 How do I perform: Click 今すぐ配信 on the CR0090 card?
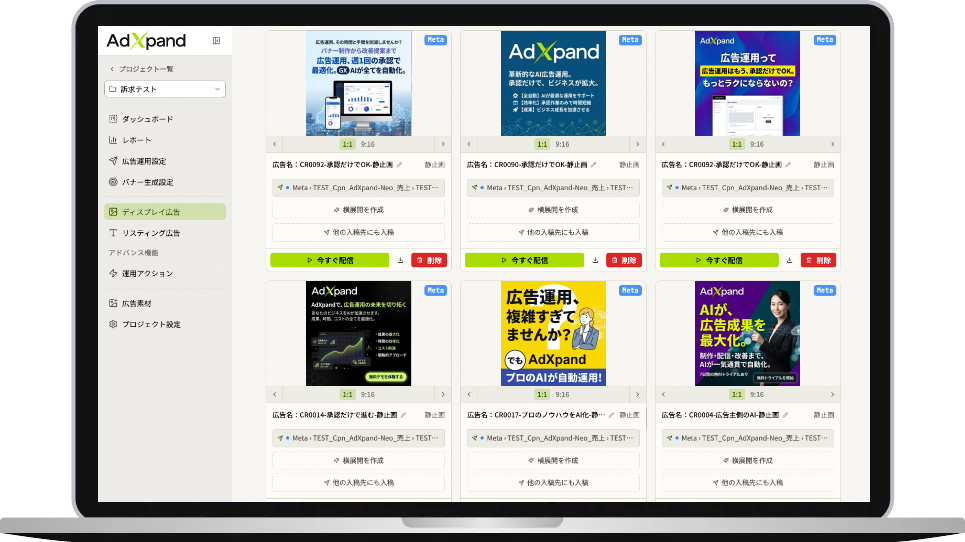pyautogui.click(x=524, y=260)
